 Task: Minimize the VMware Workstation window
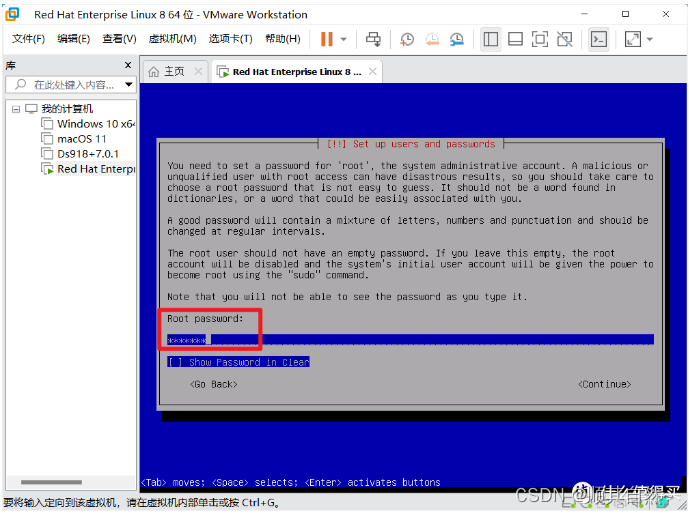[584, 14]
